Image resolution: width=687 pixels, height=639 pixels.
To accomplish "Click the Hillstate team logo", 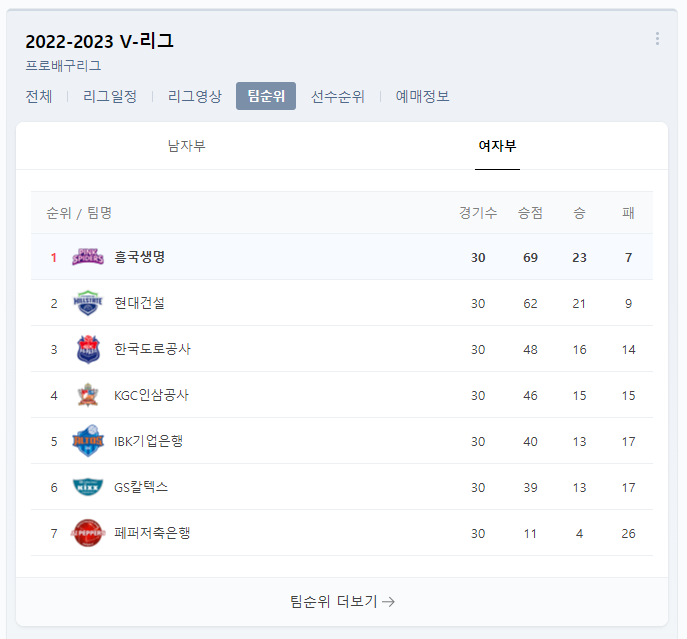I will (x=88, y=303).
